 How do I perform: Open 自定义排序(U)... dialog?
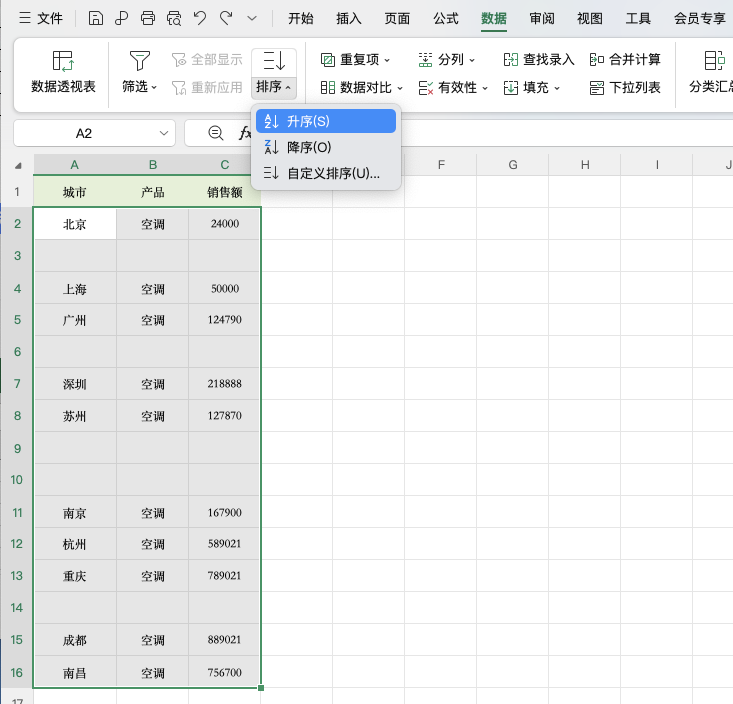326,173
